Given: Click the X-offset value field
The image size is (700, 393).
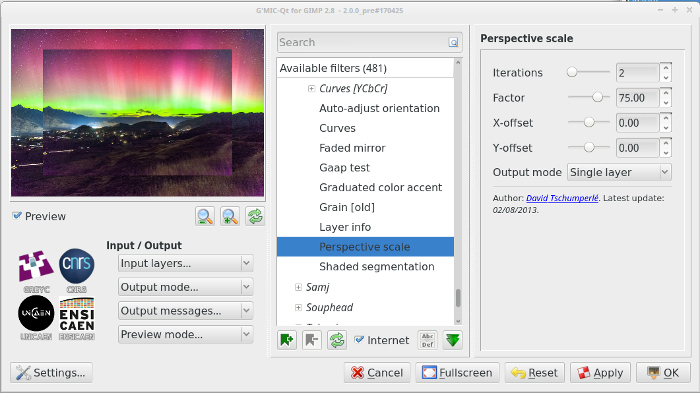Looking at the screenshot, I should 637,123.
